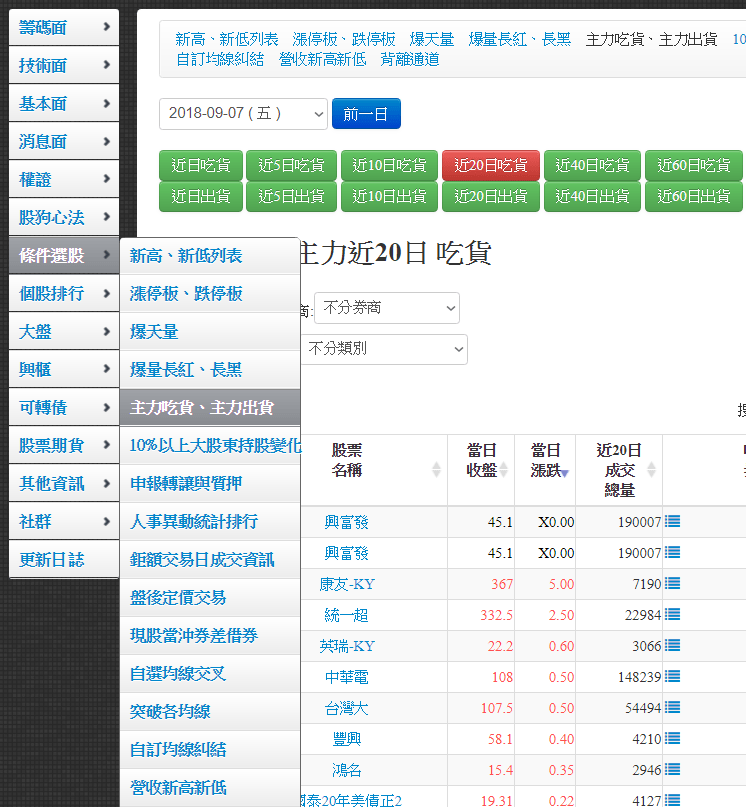Expand the 技術面 sidebar menu
Image resolution: width=746 pixels, height=807 pixels.
(x=64, y=66)
